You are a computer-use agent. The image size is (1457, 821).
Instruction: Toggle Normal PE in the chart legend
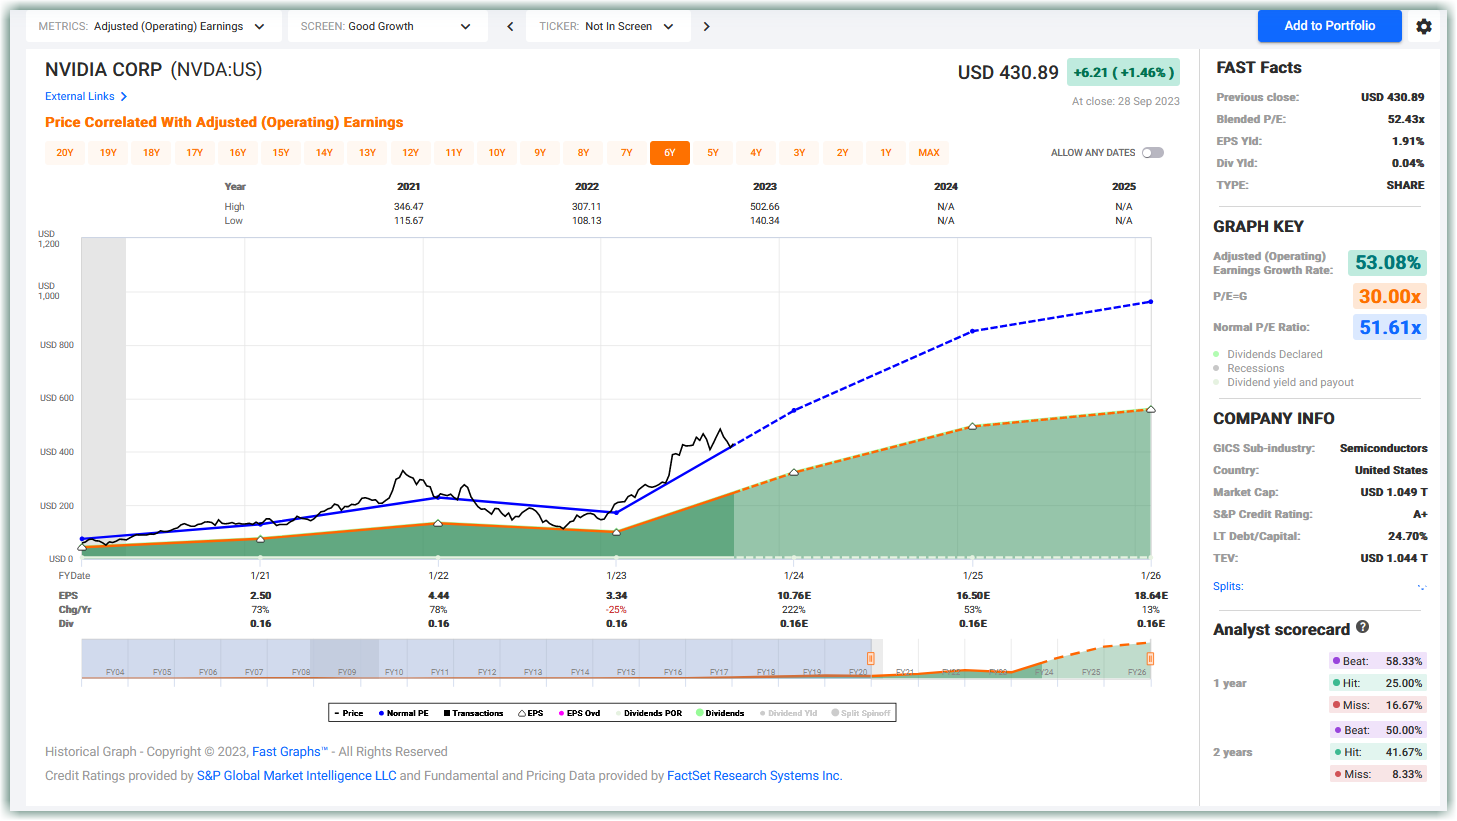pos(404,713)
